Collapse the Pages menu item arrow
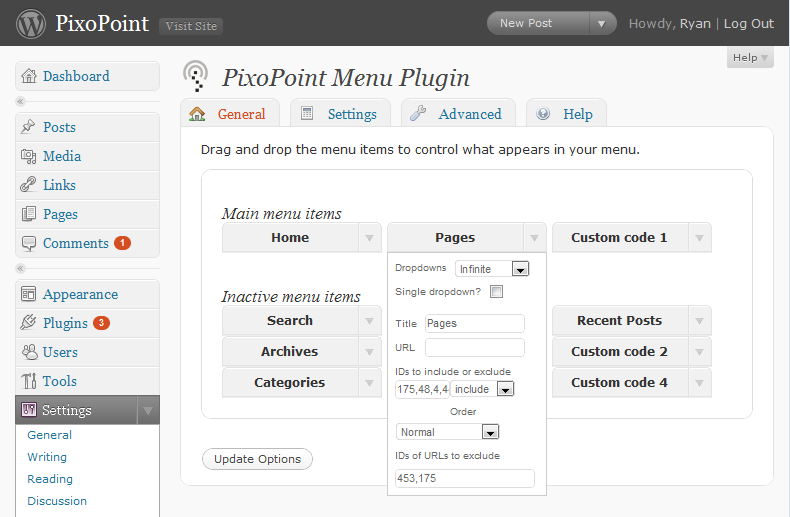The image size is (790, 517). click(x=535, y=238)
